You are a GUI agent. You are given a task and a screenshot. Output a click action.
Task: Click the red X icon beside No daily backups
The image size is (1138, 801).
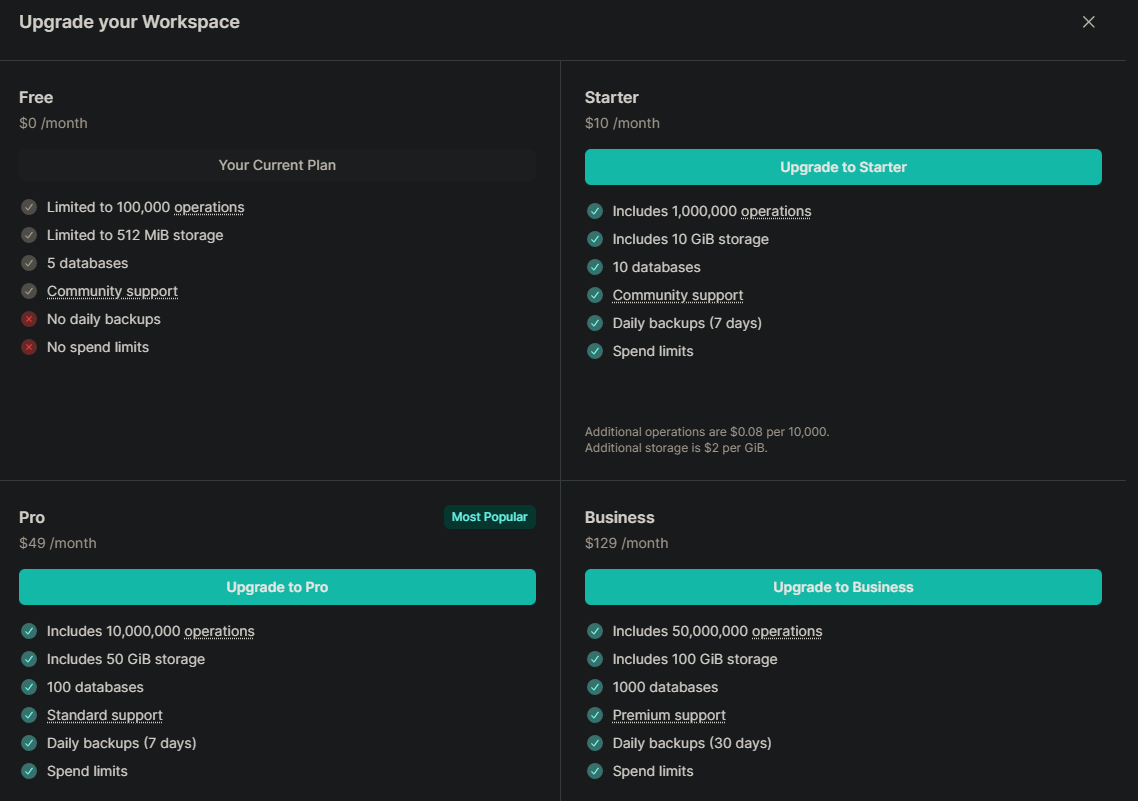pos(29,319)
